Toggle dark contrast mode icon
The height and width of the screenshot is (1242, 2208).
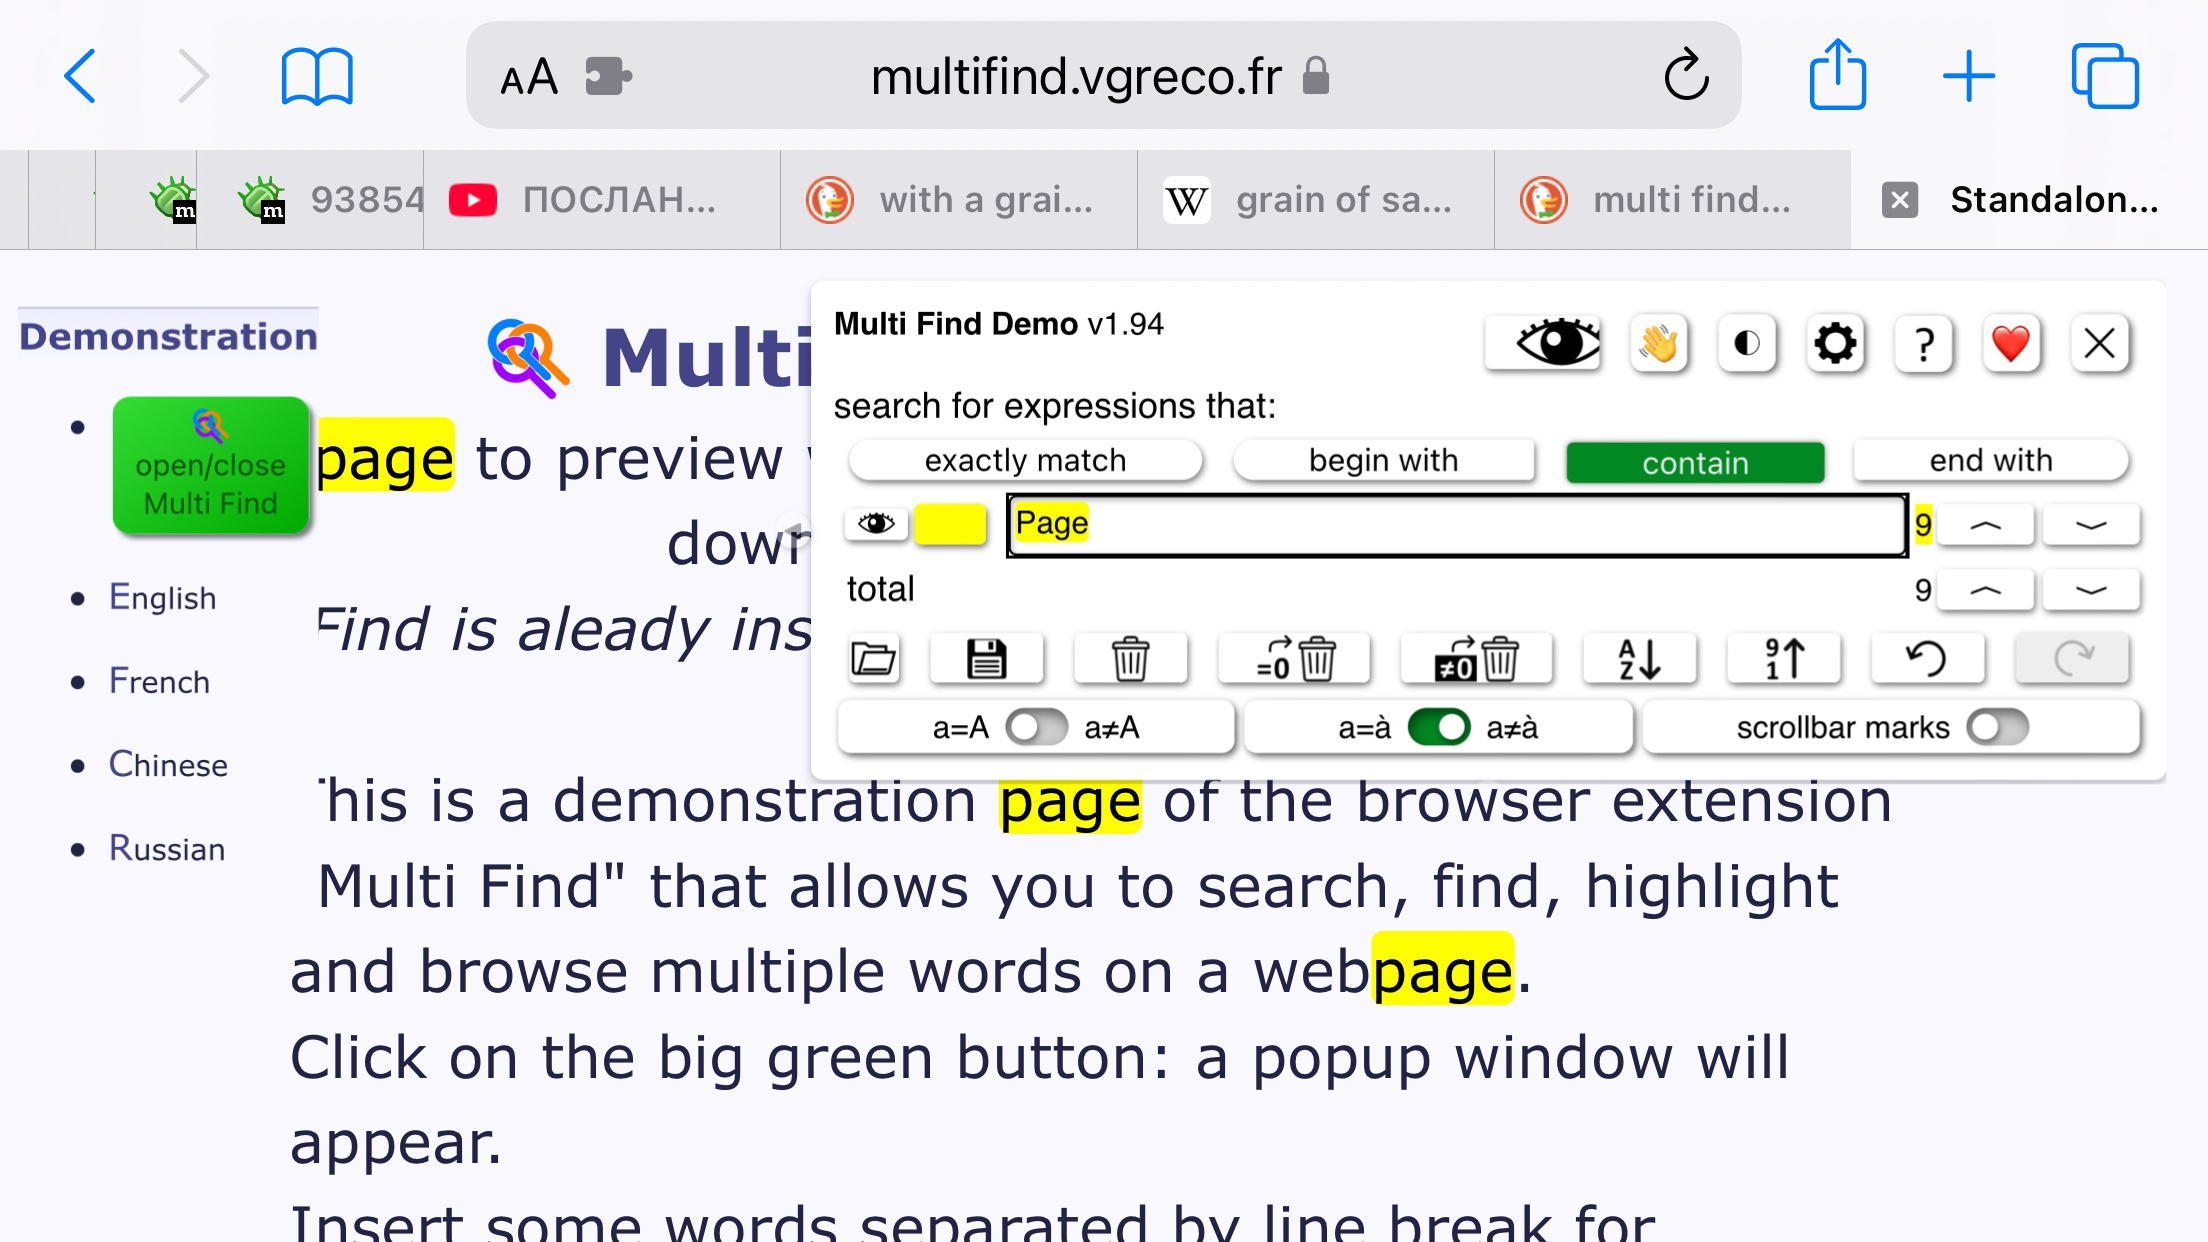(1747, 344)
